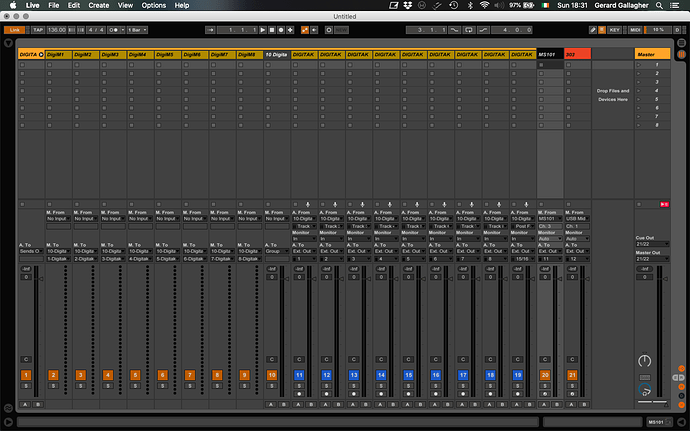690x431 pixels.
Task: Click the Session Record circle button
Action: click(329, 30)
